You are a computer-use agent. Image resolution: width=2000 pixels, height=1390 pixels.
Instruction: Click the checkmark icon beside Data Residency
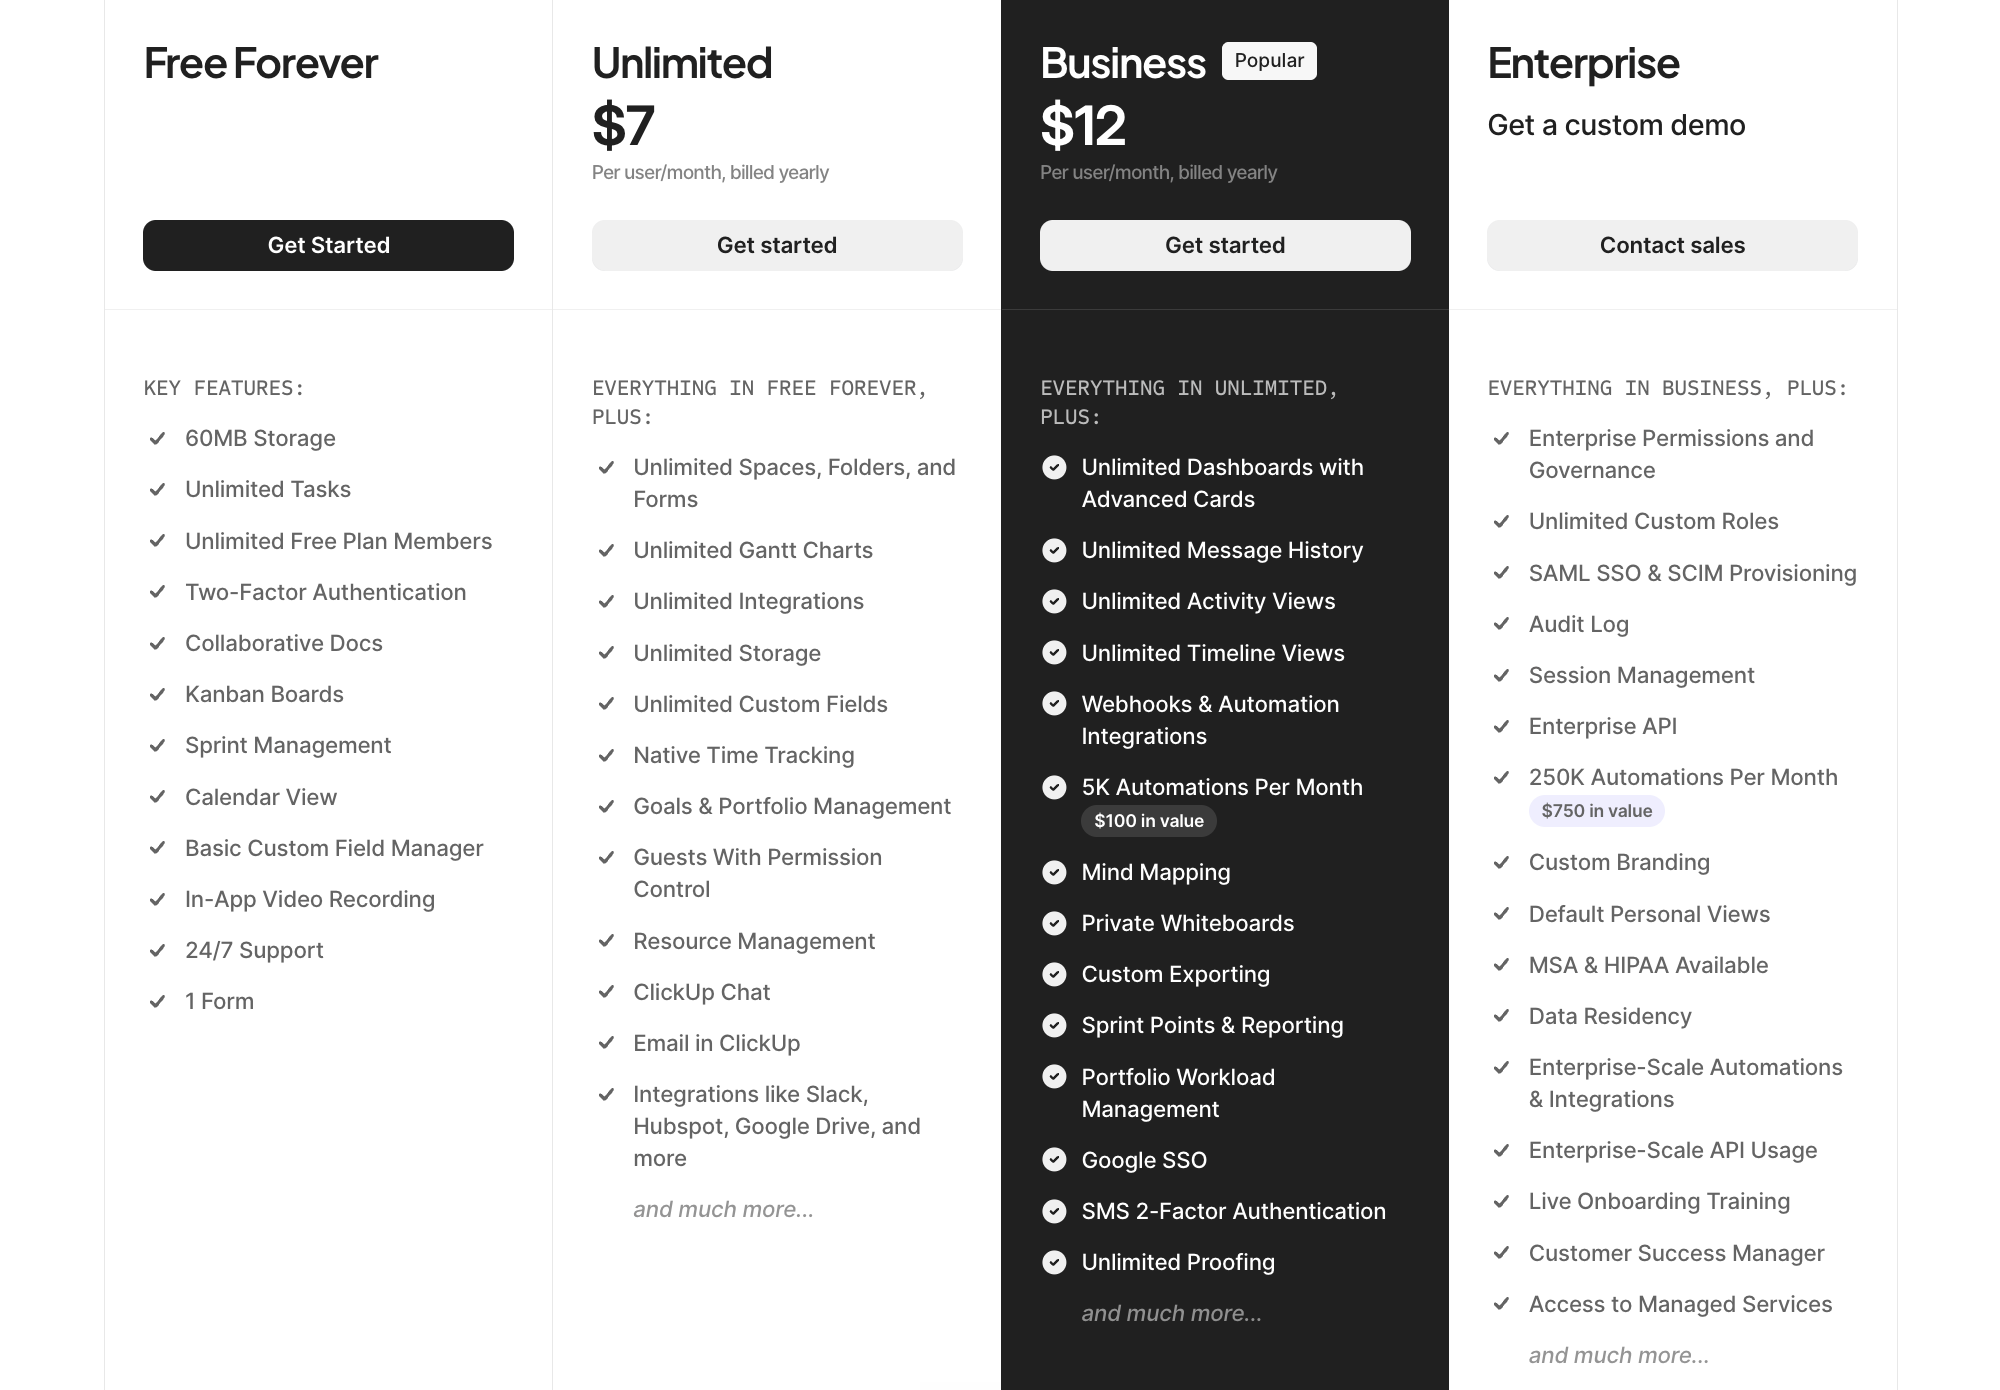pyautogui.click(x=1501, y=1016)
